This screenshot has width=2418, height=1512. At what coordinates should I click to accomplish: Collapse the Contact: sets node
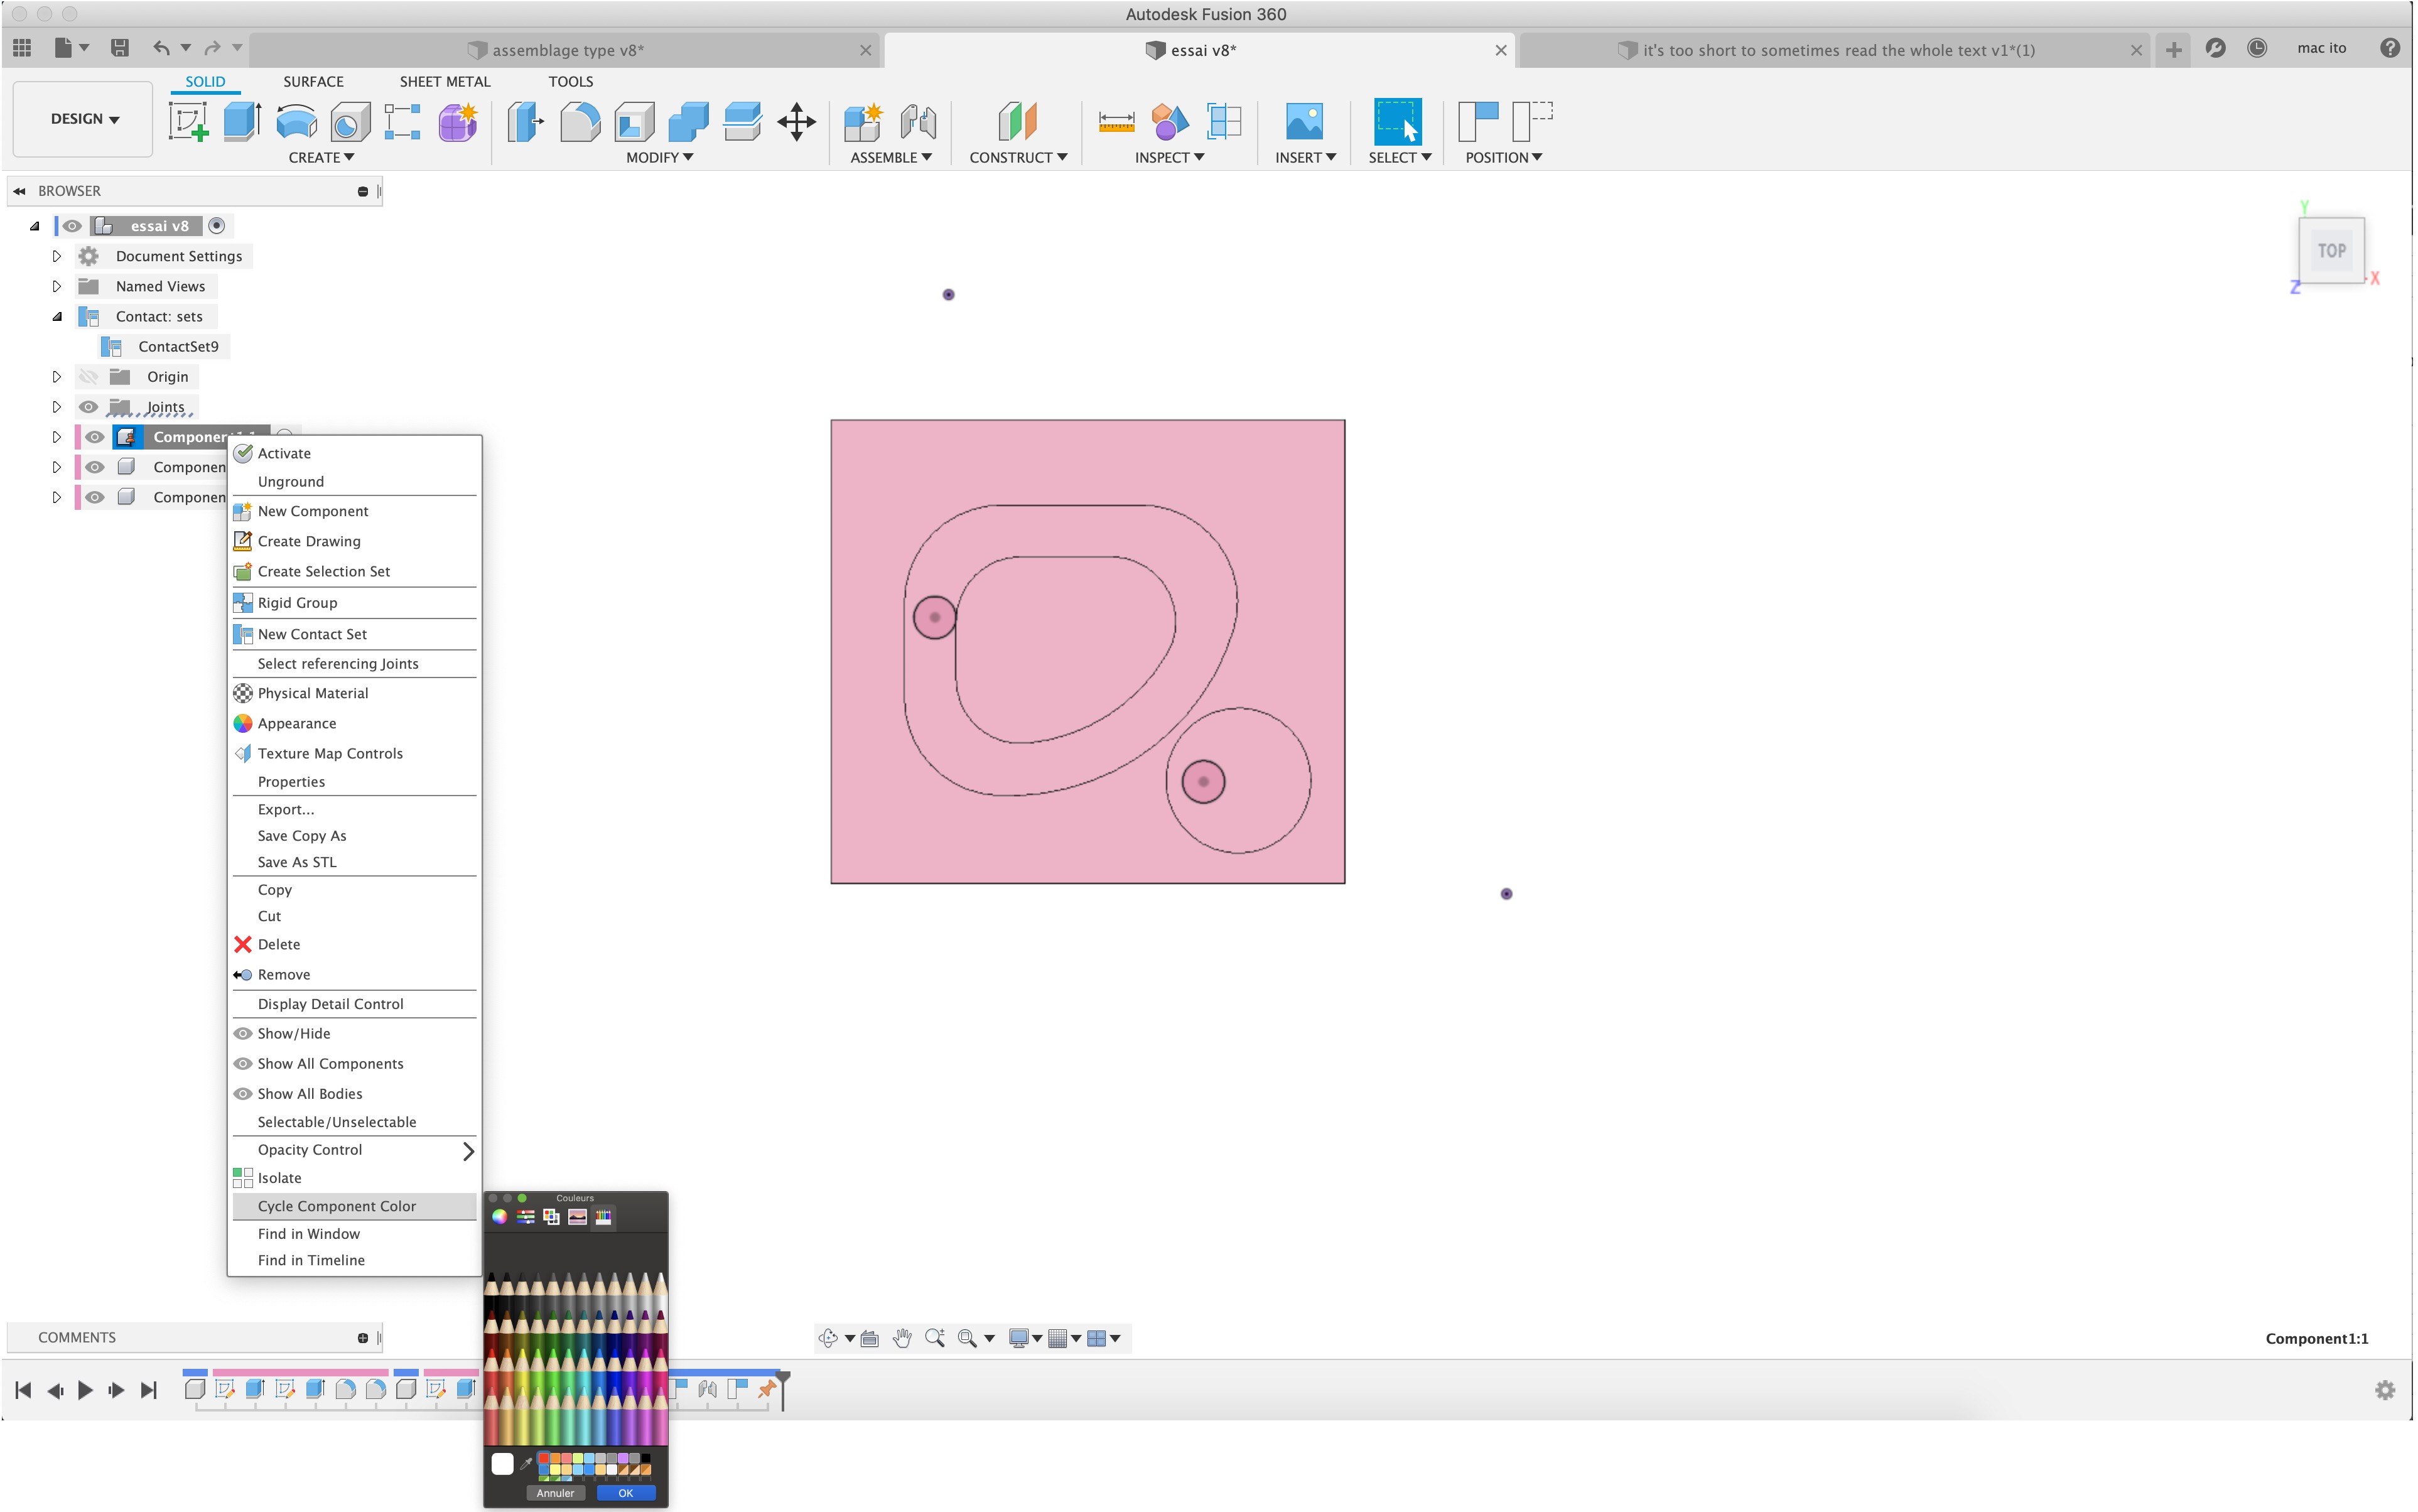tap(57, 316)
